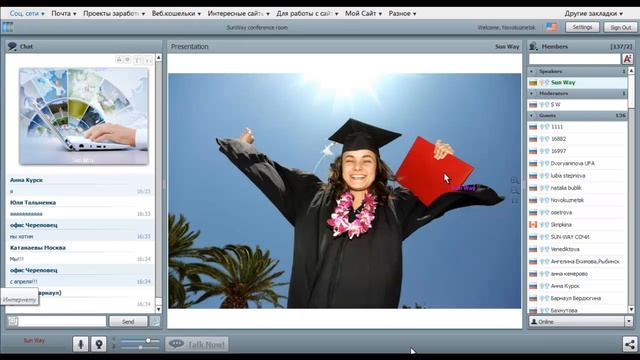Image resolution: width=640 pixels, height=360 pixels.
Task: Click the app logo icon at top left
Action: [x=7, y=27]
